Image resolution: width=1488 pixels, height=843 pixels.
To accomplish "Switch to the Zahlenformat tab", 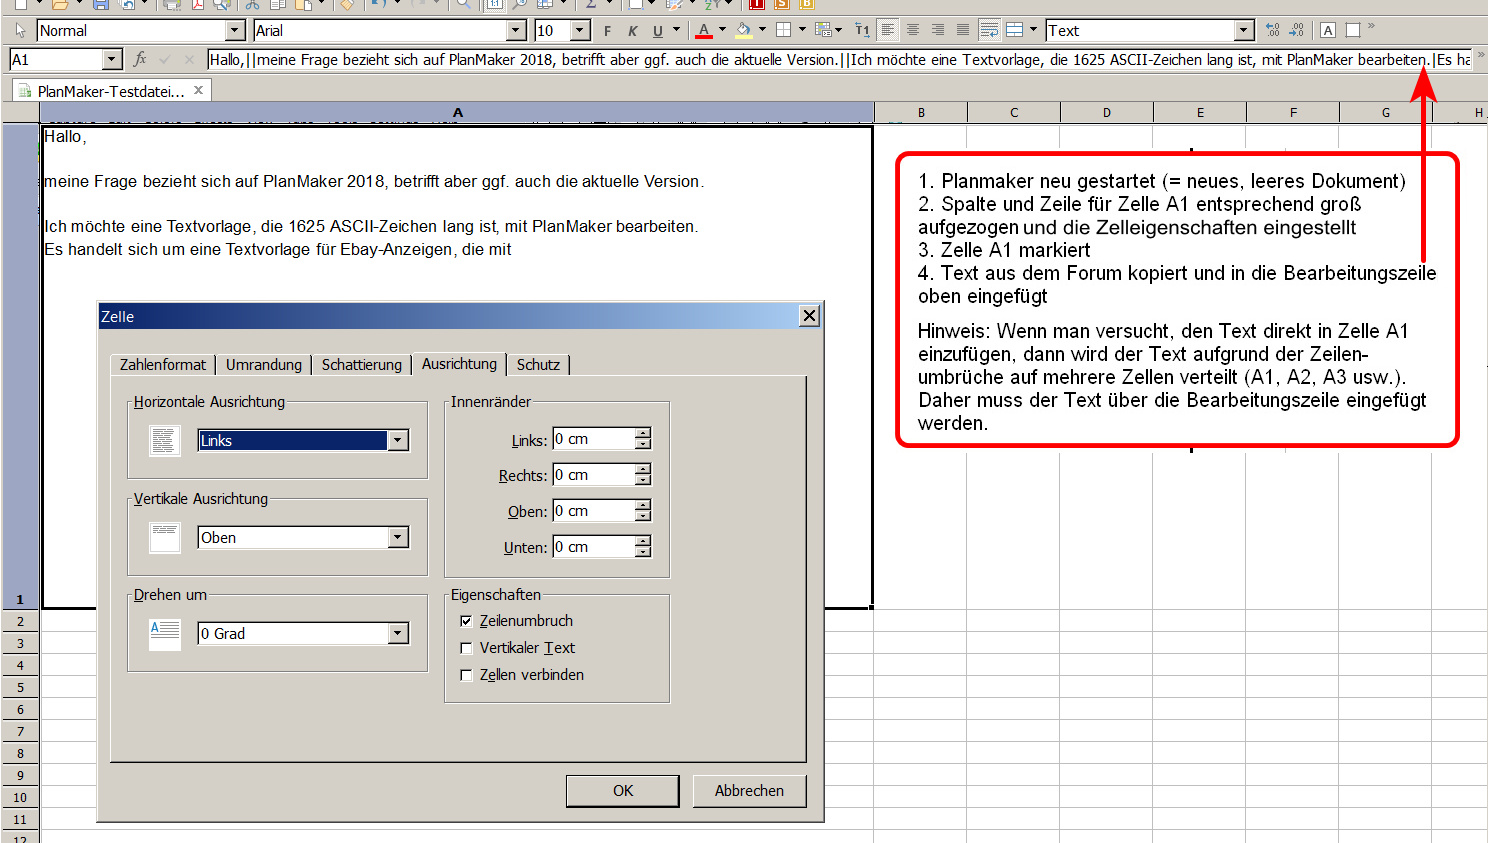I will tap(163, 365).
